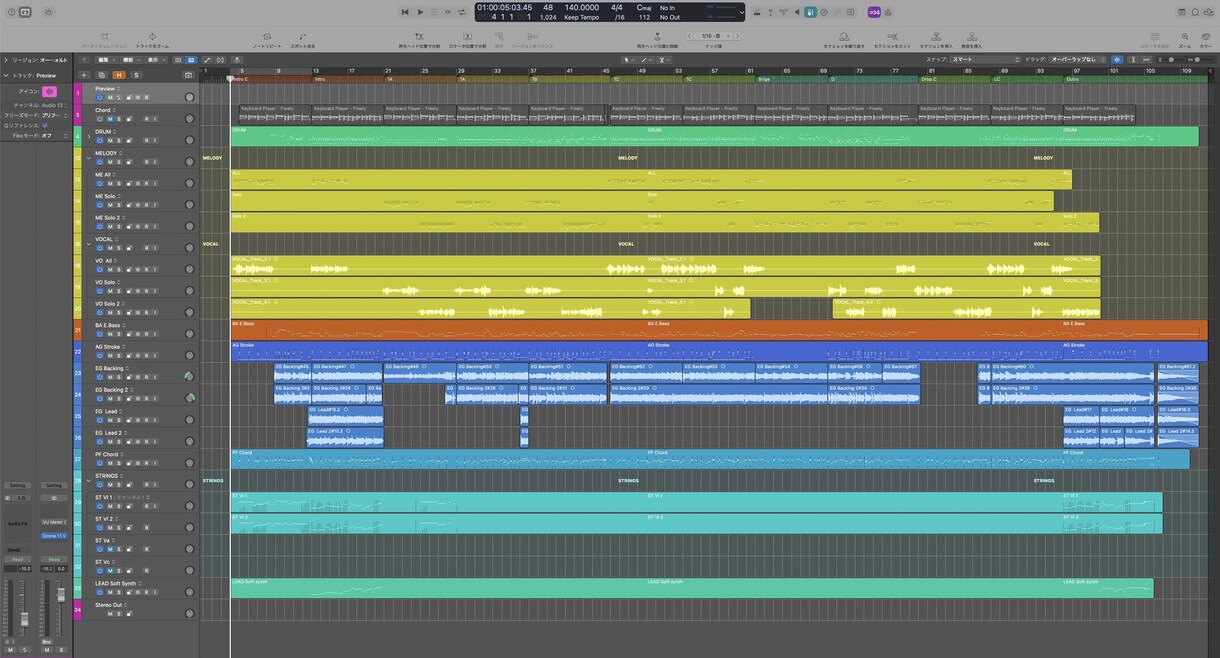Screen dimensions: 1220x658
Task: Split regions at playhead with scissors icon
Action: point(419,40)
